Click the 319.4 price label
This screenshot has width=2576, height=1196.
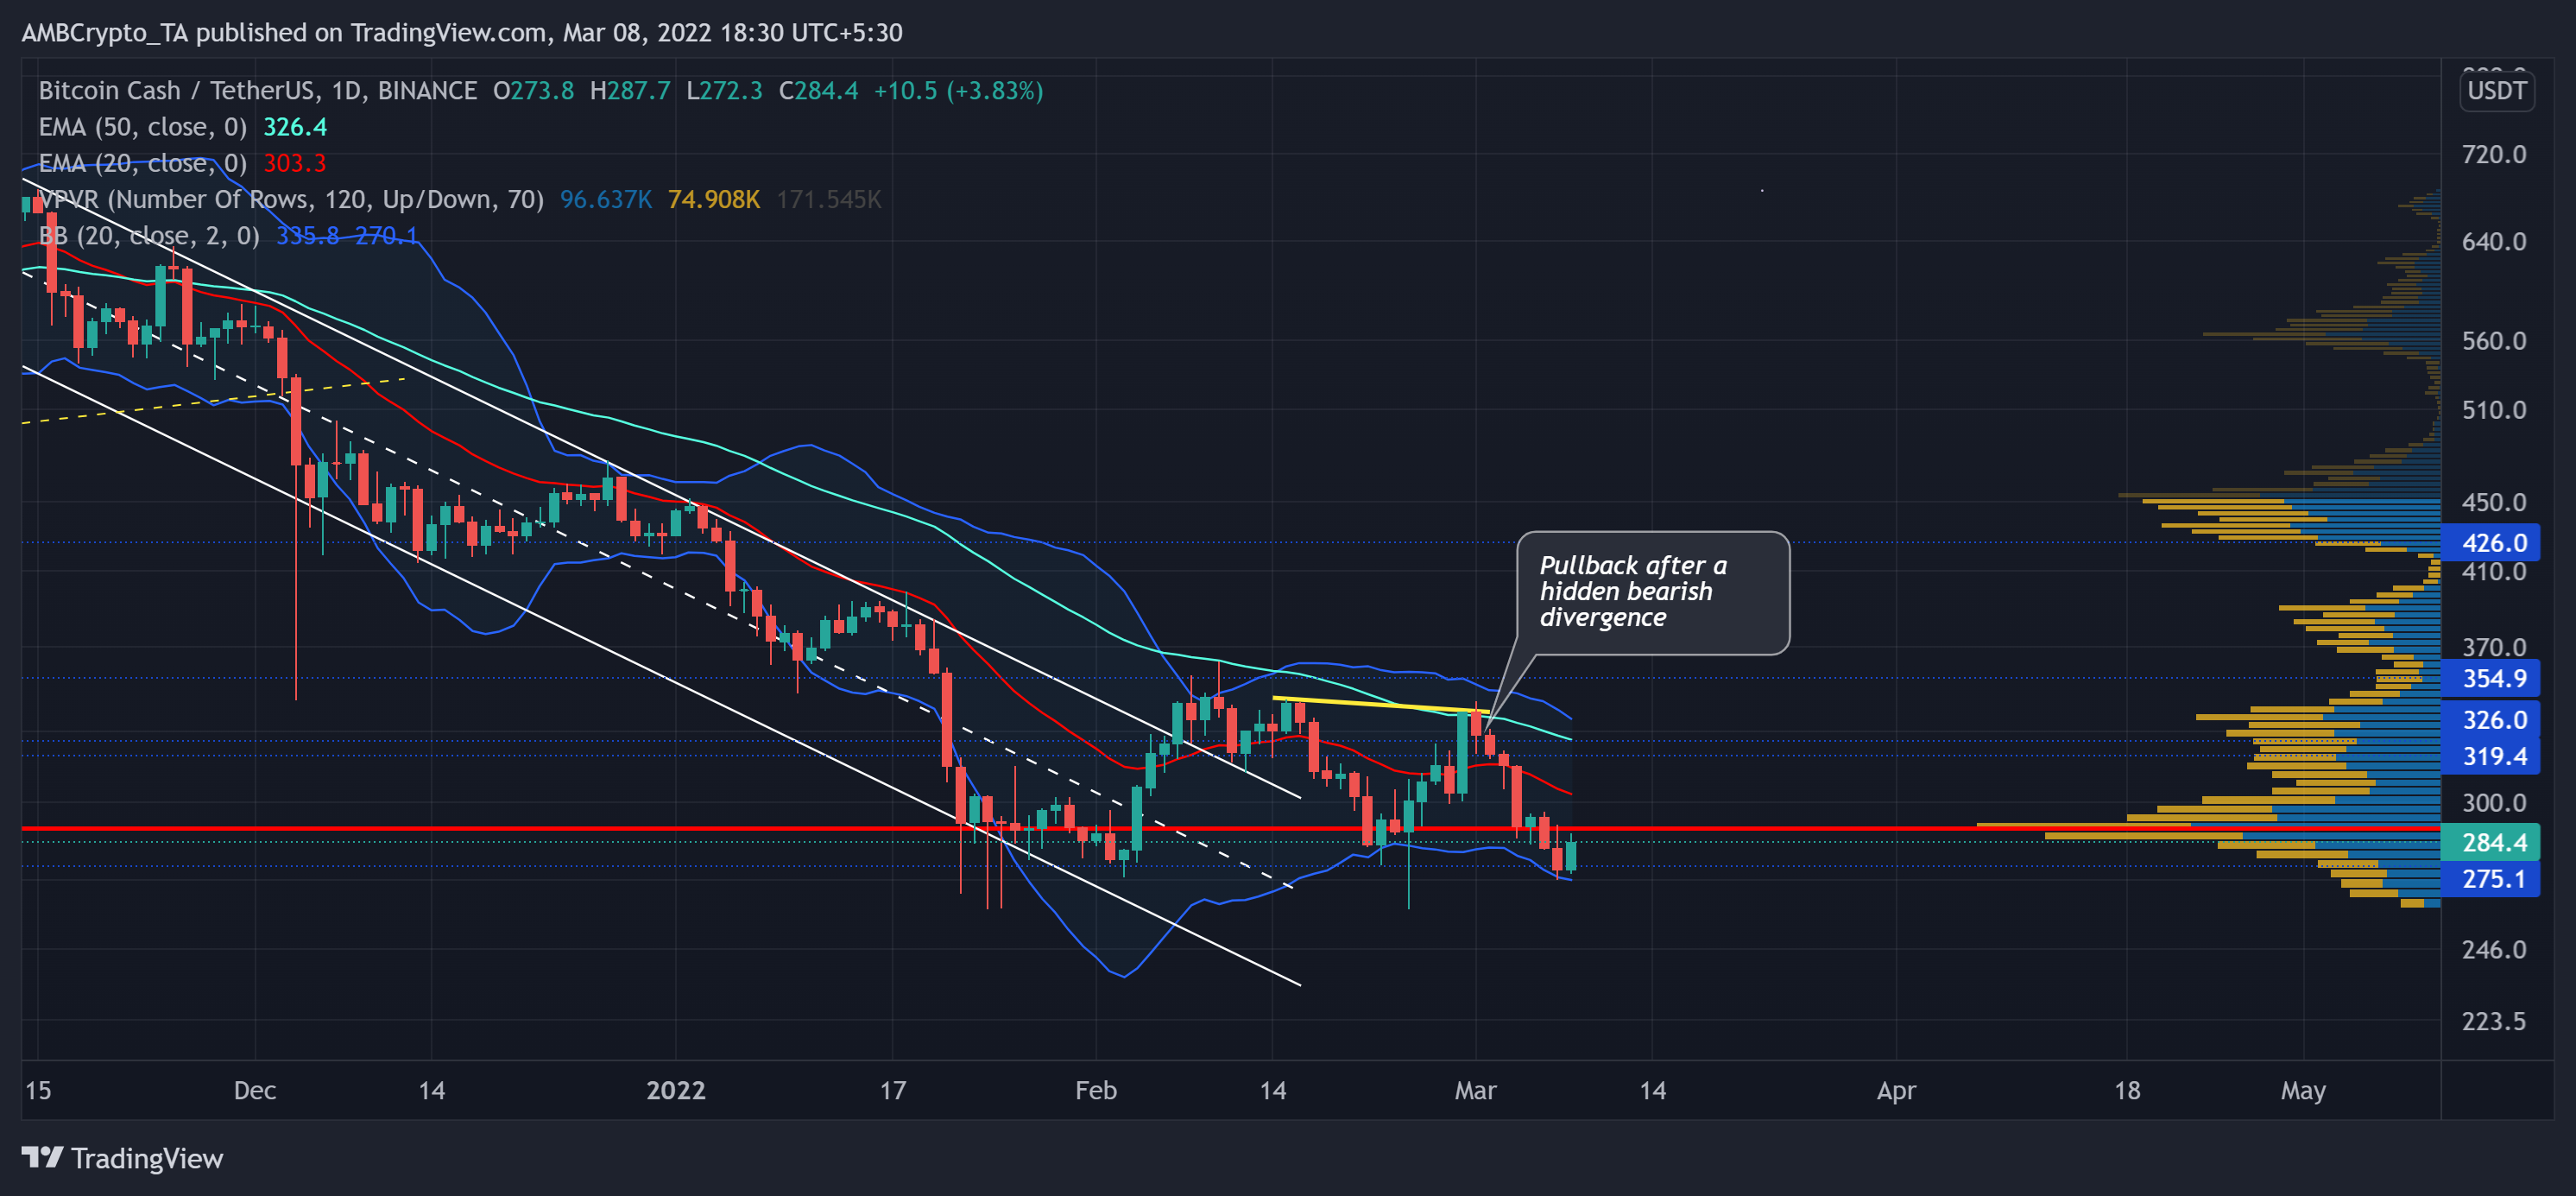[2490, 757]
